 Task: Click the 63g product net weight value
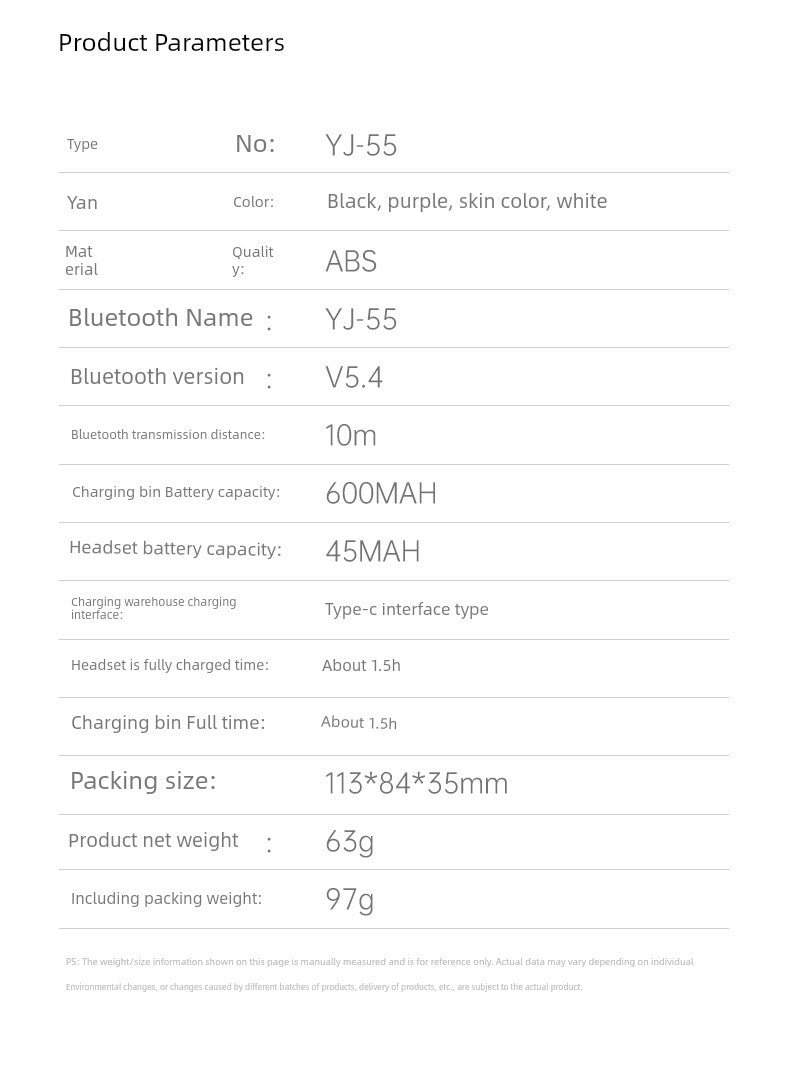[349, 842]
